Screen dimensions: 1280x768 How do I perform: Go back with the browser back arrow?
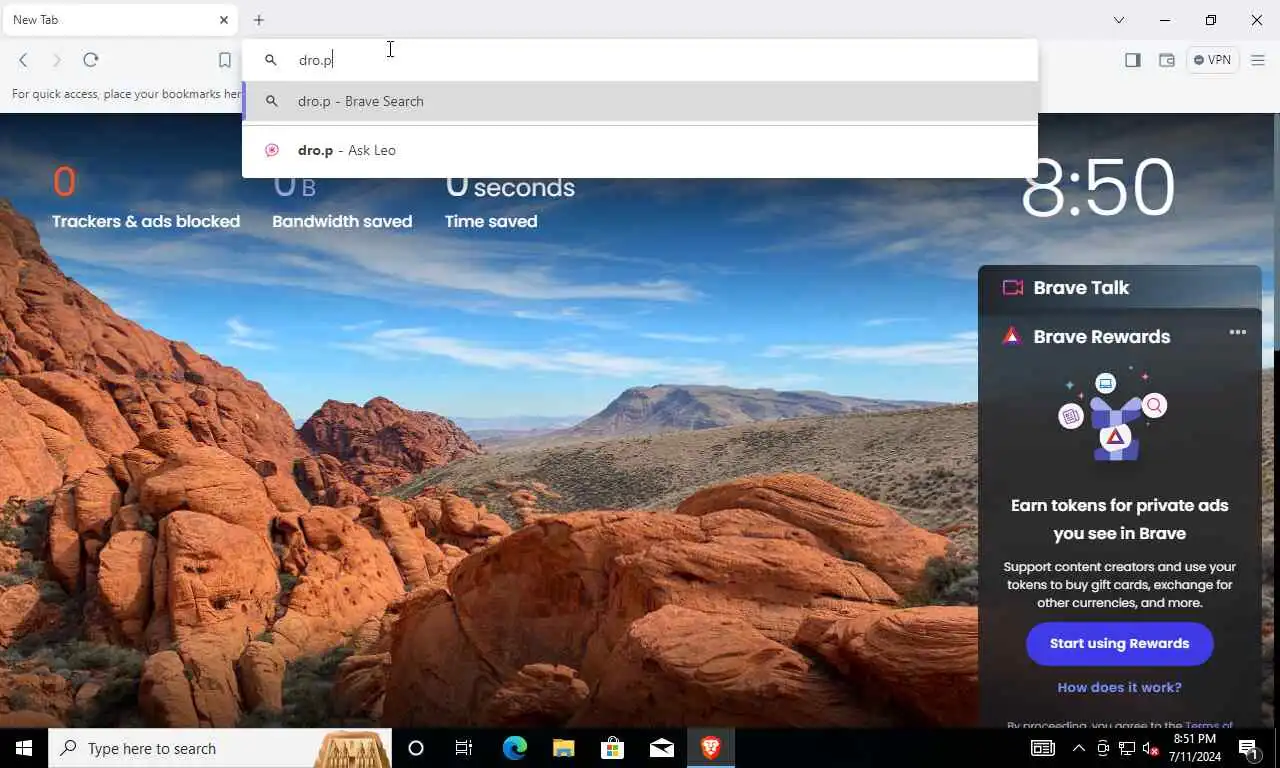point(23,60)
